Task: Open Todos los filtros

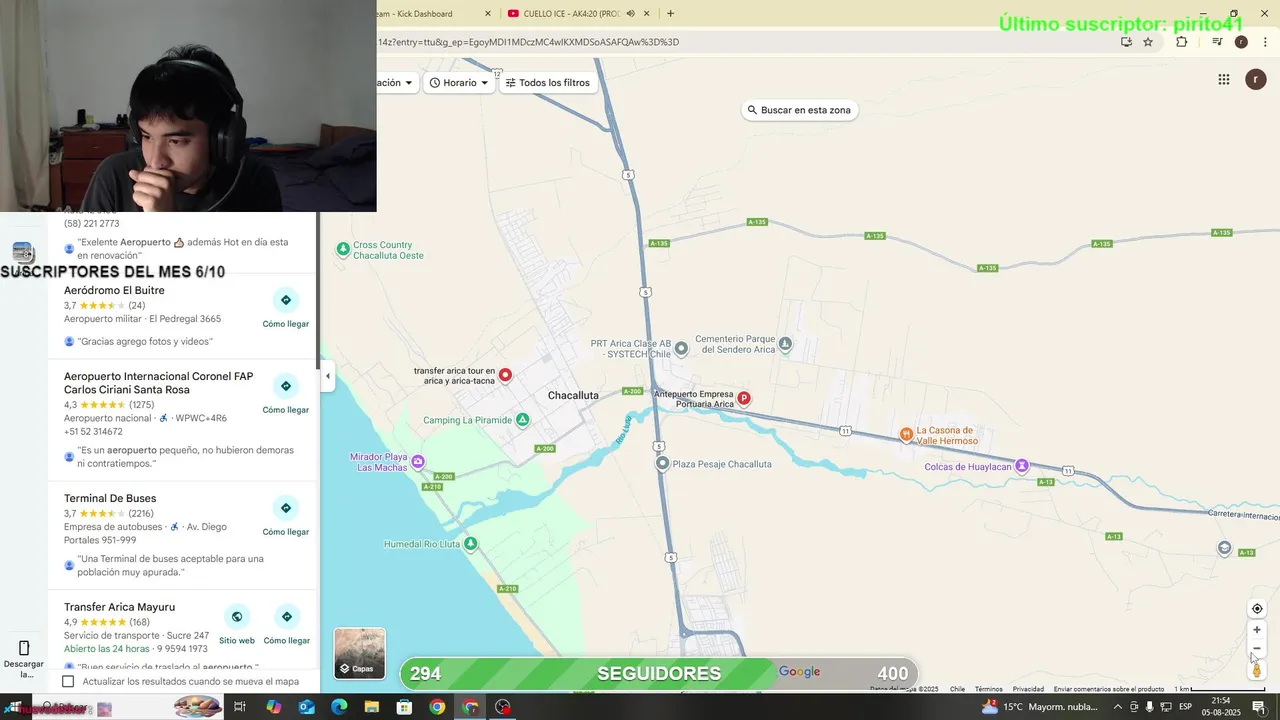Action: [x=548, y=83]
